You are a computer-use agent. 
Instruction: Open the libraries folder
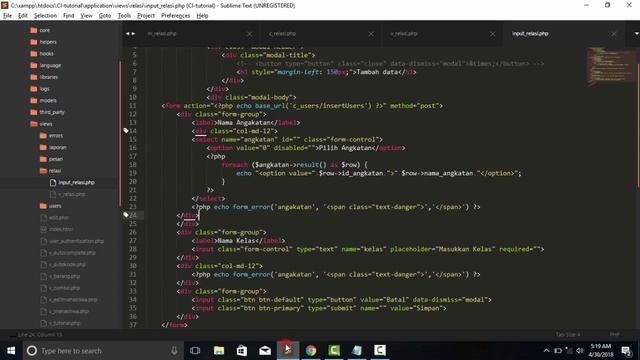tap(44, 77)
